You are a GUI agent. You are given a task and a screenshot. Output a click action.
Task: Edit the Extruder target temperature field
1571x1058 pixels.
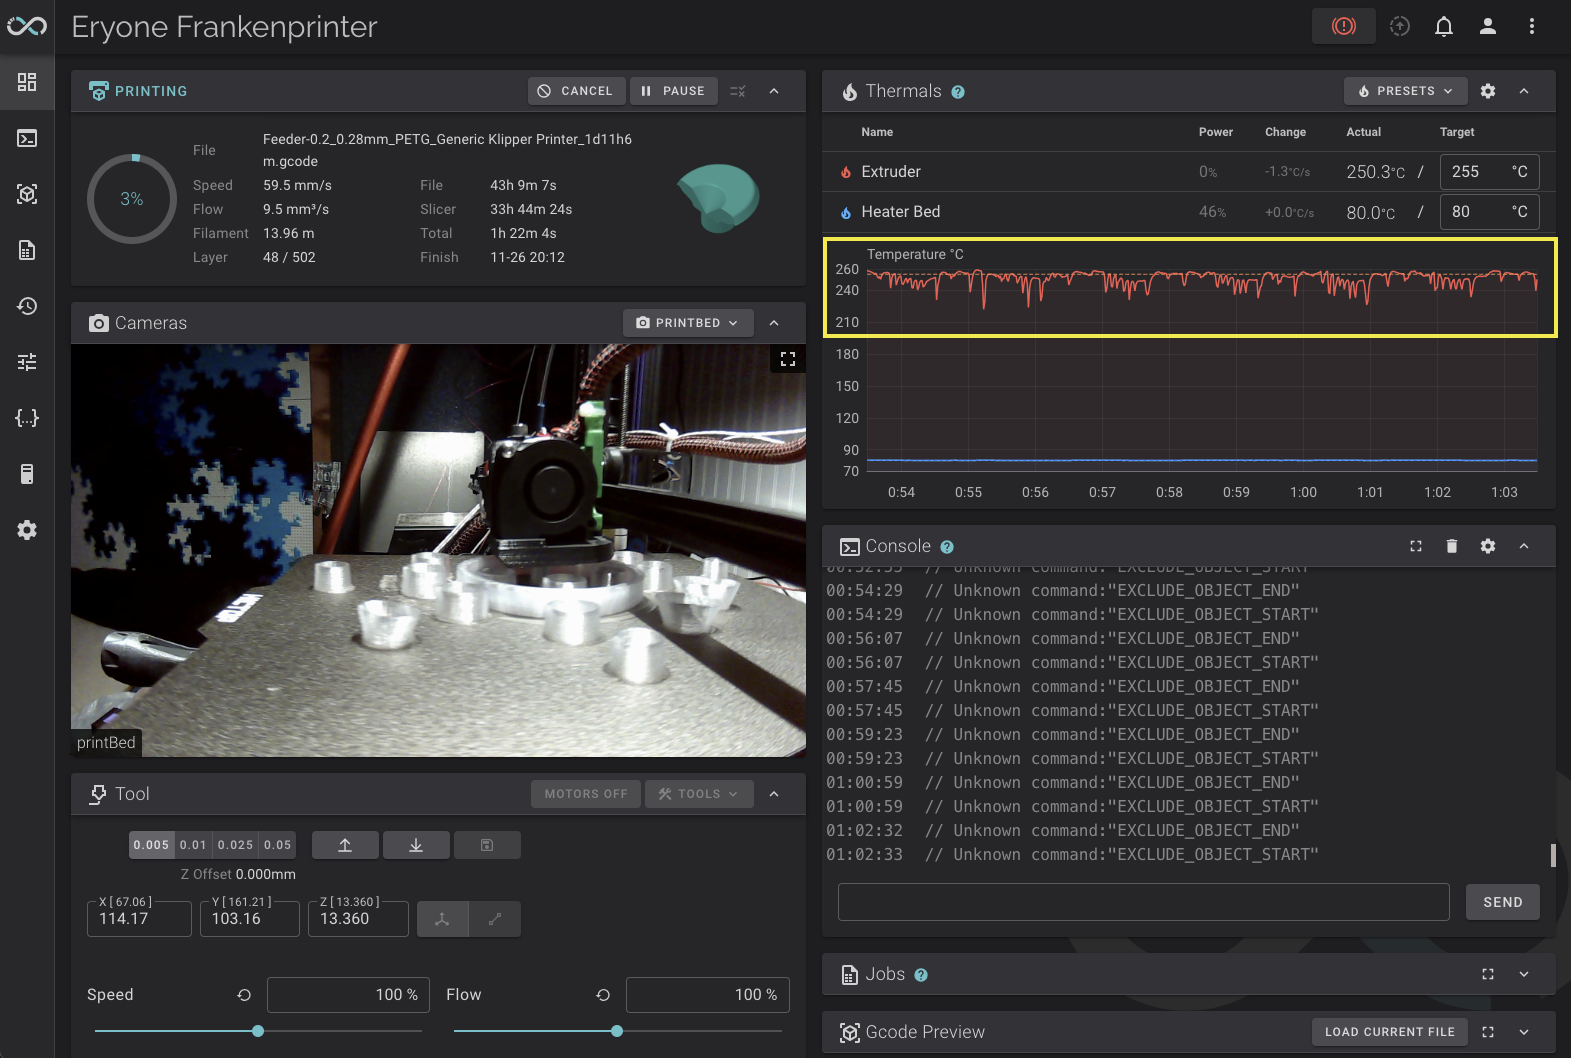[x=1490, y=172]
